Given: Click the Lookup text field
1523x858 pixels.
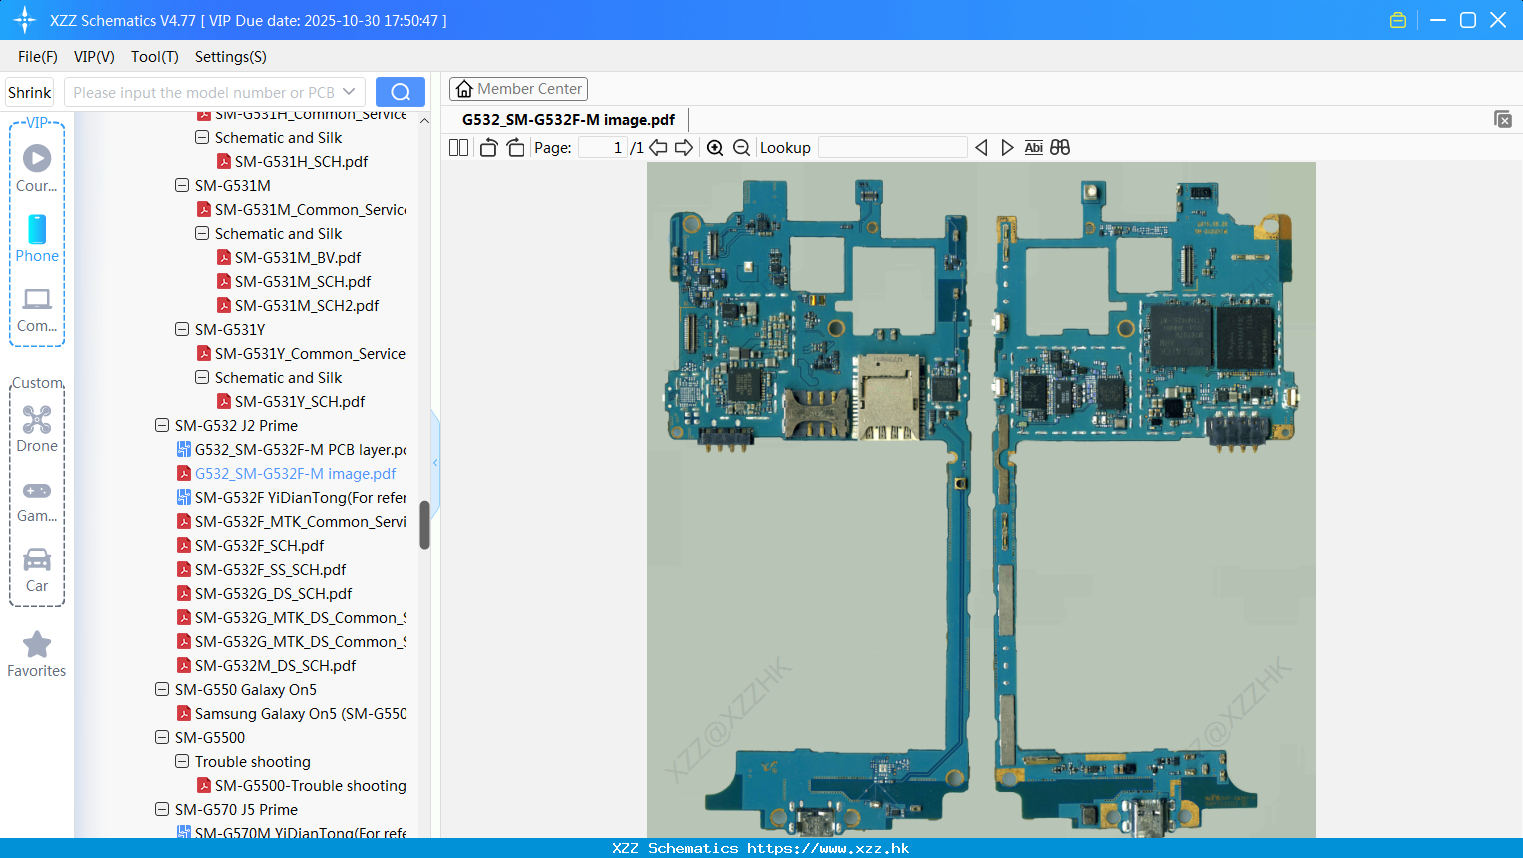Looking at the screenshot, I should click(893, 148).
